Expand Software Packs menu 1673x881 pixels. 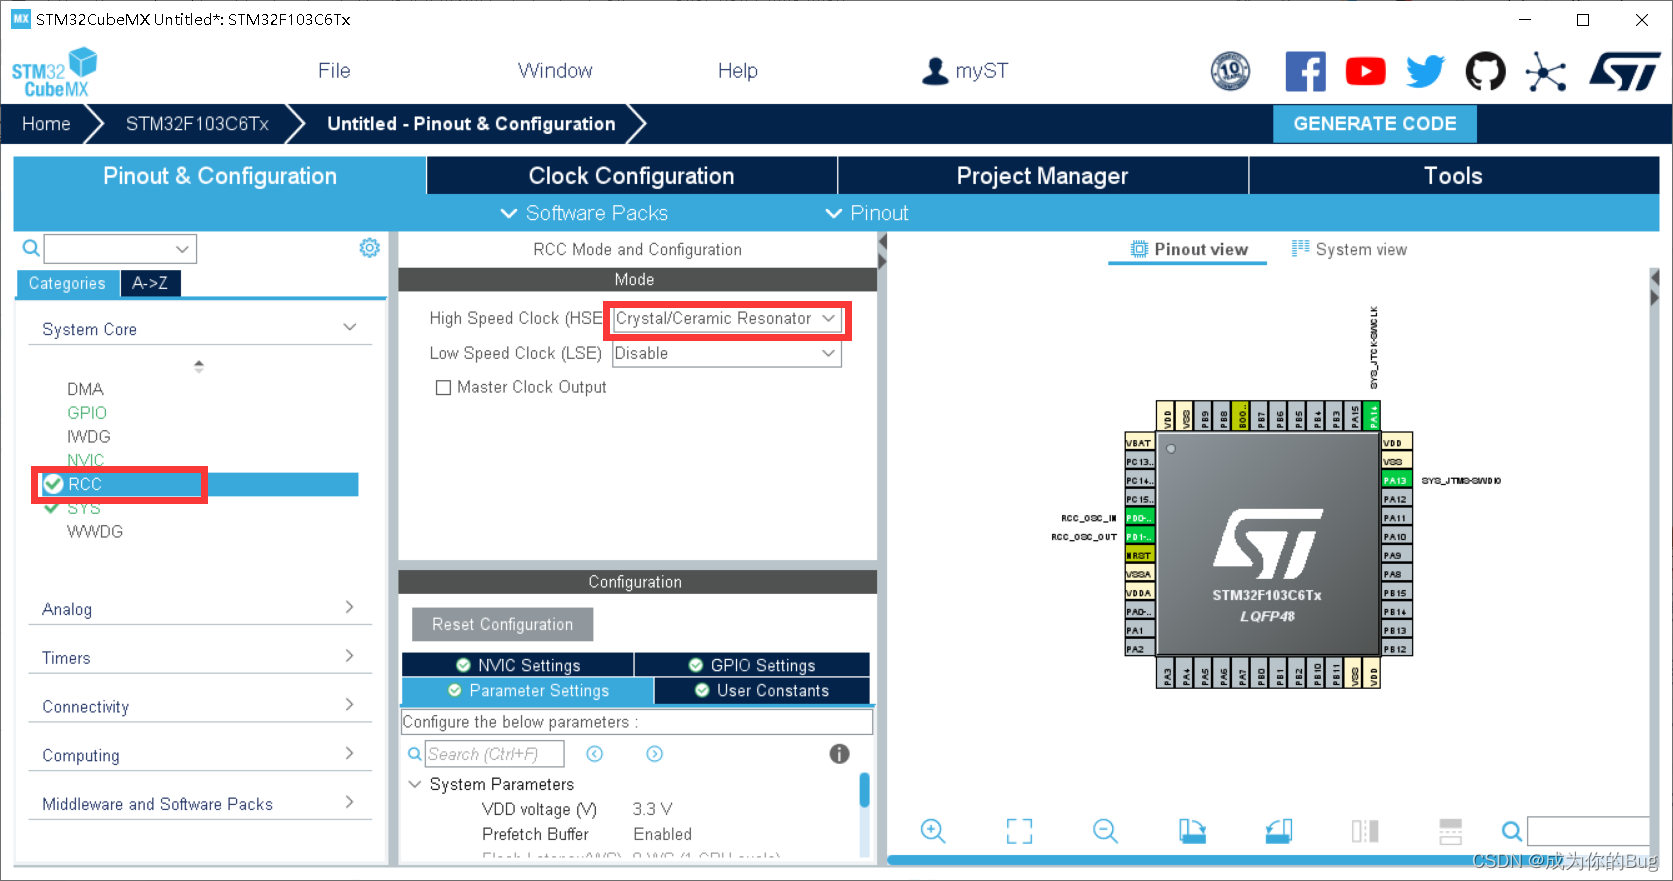(x=584, y=213)
